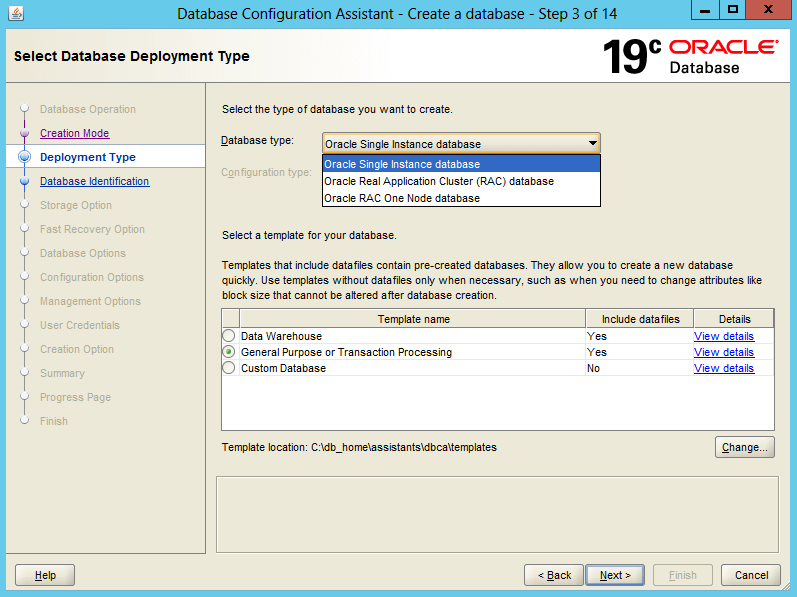Proceed with the Next > button
797x597 pixels.
click(x=615, y=575)
